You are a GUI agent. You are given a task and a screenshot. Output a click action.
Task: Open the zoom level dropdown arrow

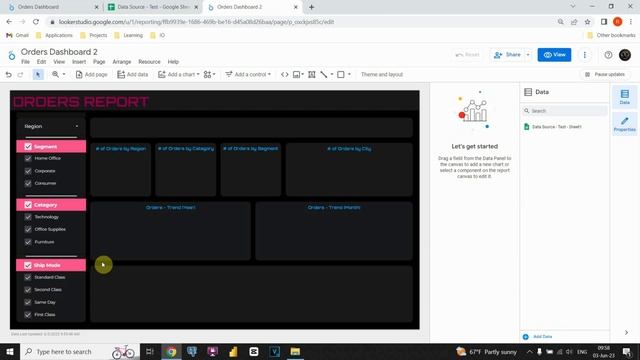click(x=64, y=74)
